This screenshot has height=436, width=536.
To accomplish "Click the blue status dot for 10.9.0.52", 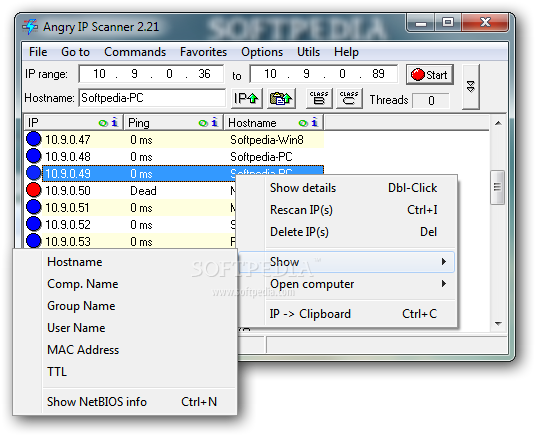I will click(34, 224).
